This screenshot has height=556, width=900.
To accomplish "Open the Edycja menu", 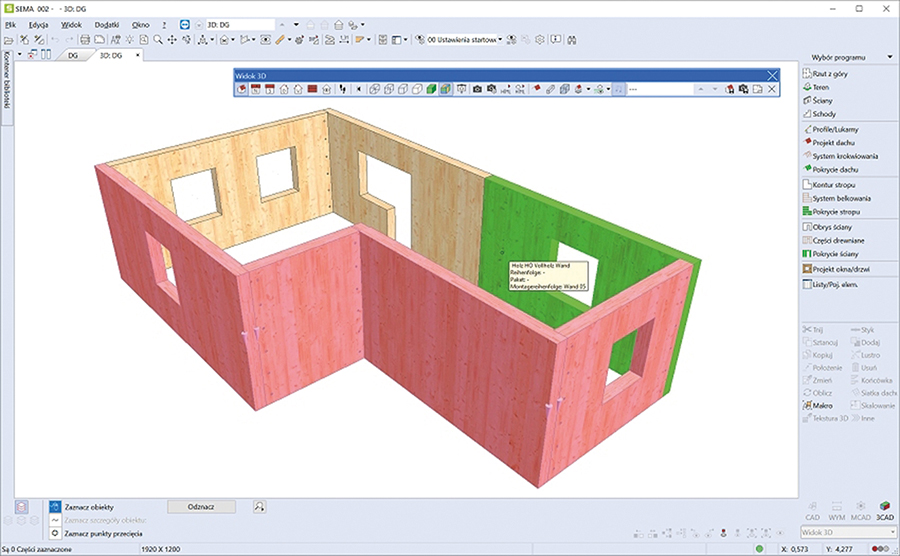I will 39,23.
